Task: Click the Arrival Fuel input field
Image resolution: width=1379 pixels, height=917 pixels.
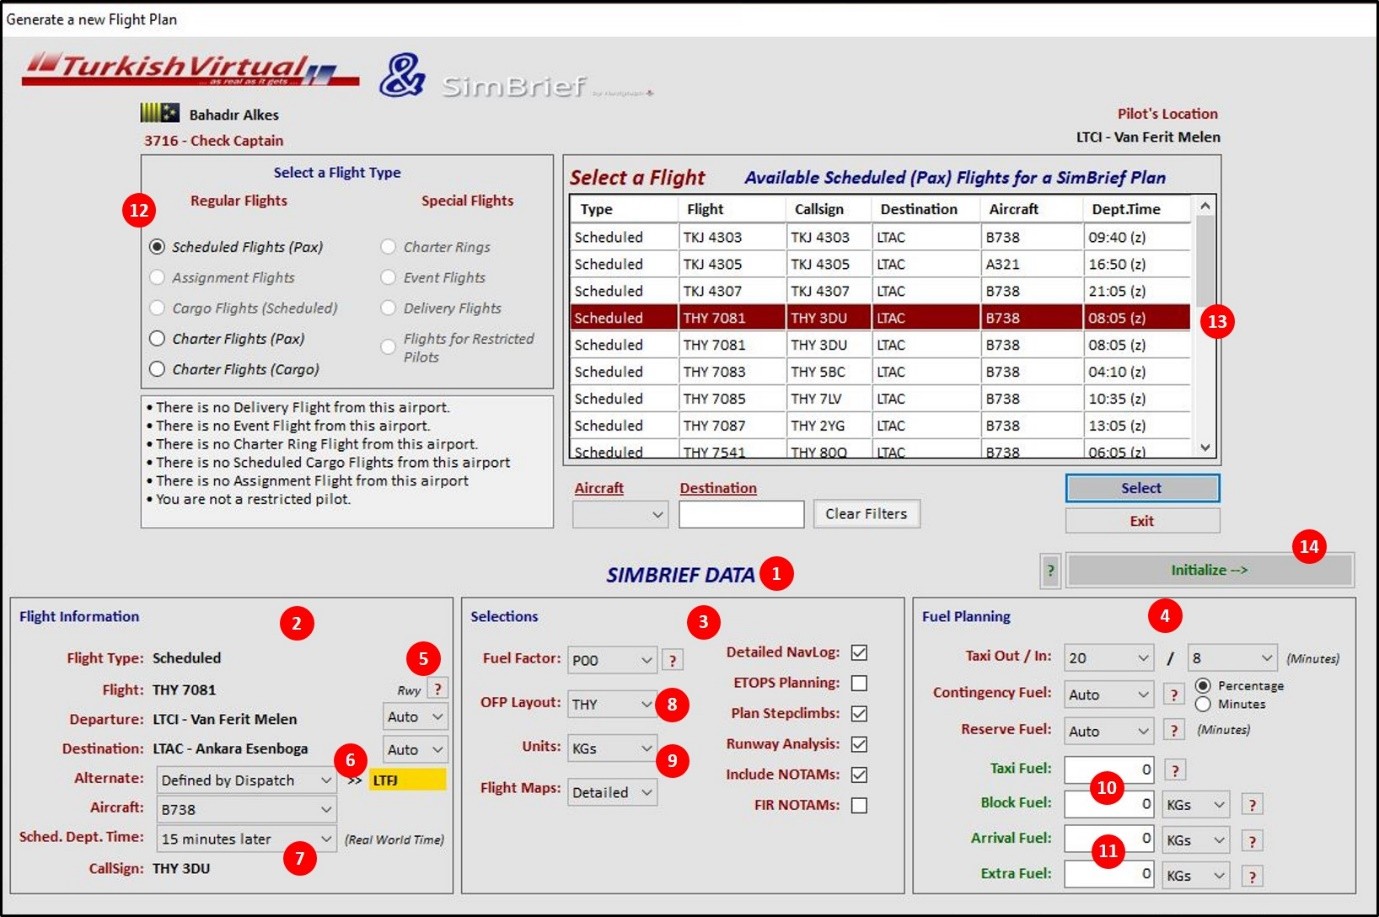Action: [1109, 840]
